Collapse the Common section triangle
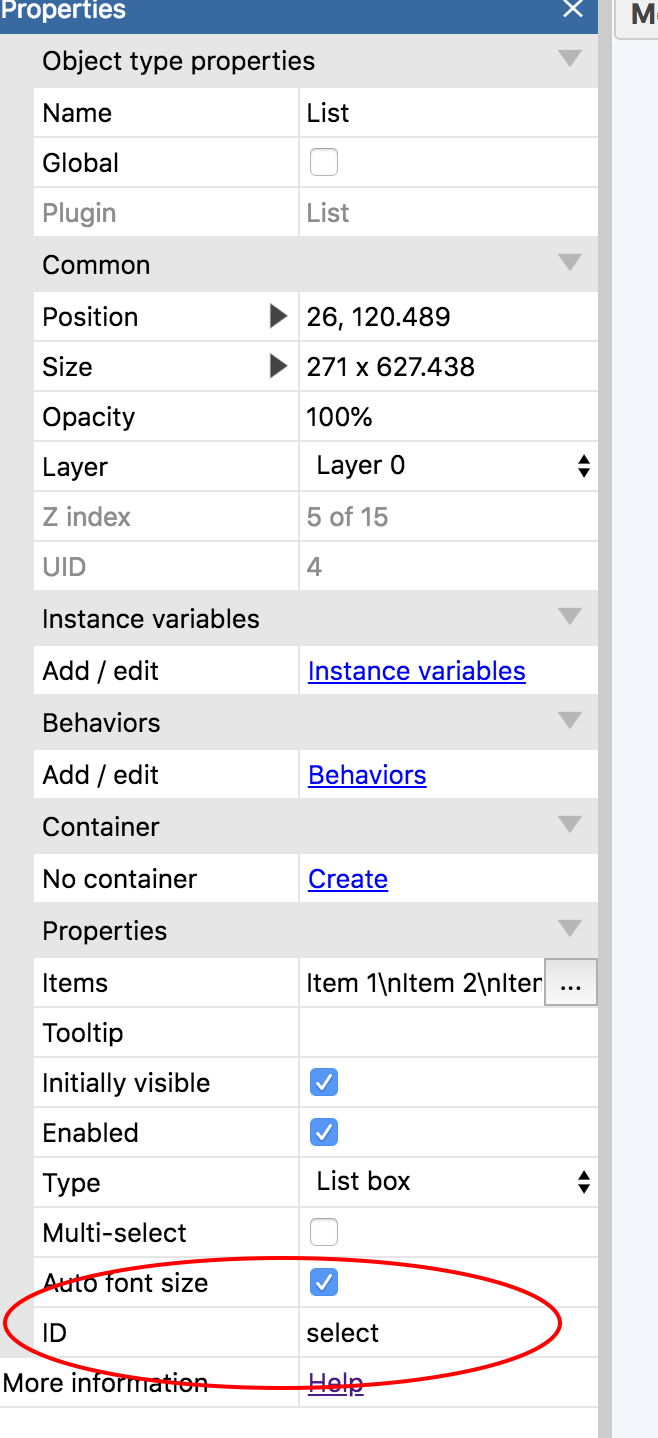The height and width of the screenshot is (1438, 658). coord(570,263)
